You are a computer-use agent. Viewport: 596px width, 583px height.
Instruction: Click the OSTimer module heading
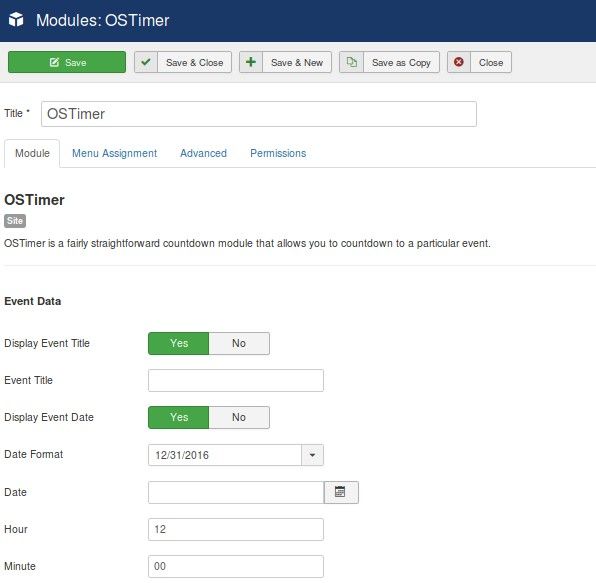(34, 200)
